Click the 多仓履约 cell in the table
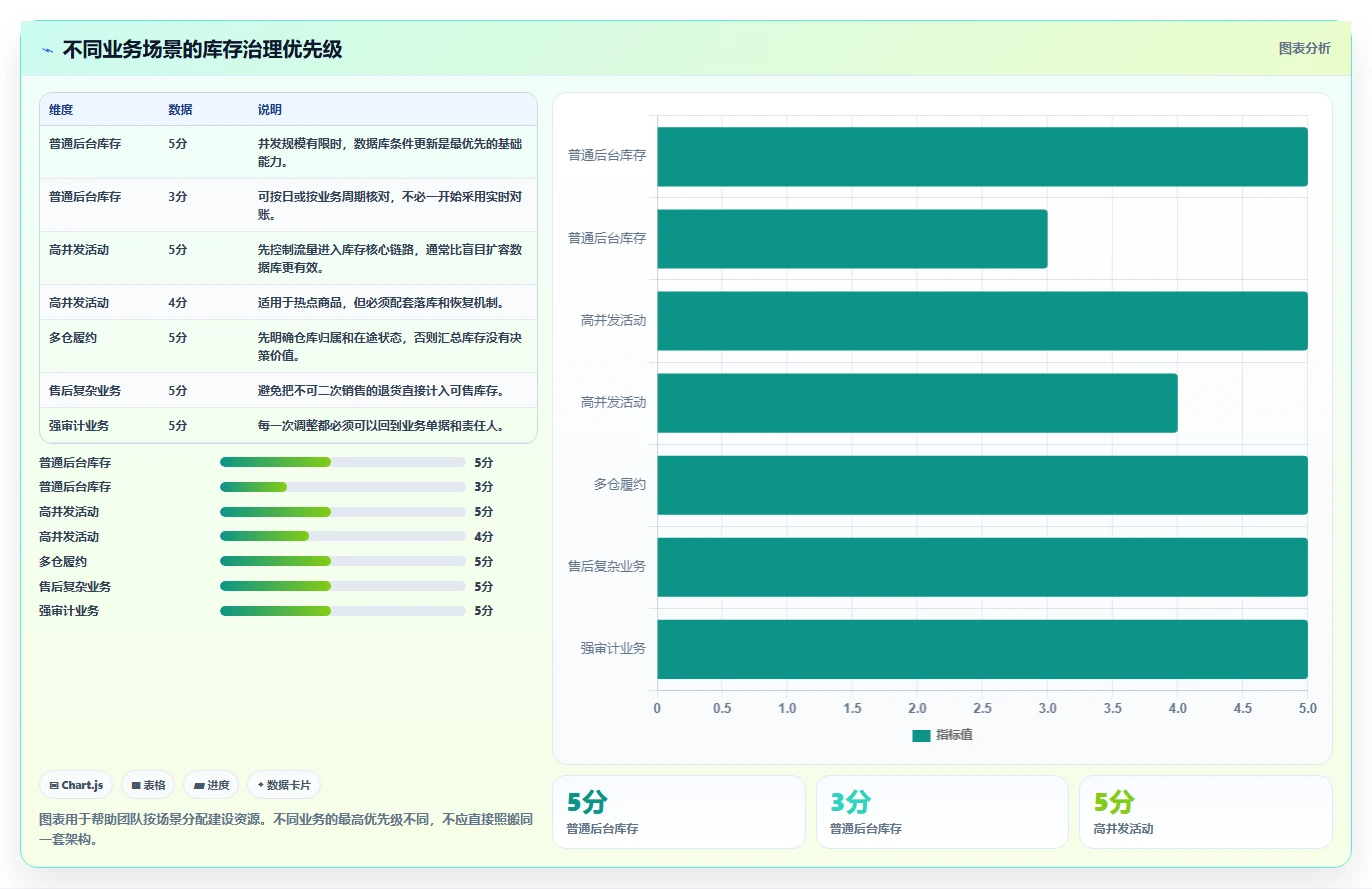 point(73,338)
